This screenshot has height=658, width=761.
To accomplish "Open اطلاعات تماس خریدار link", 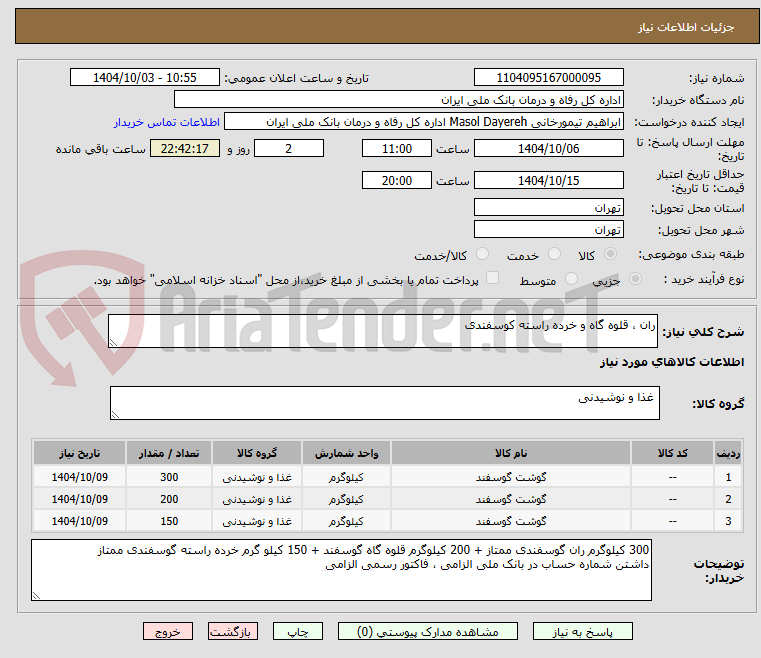I will coord(166,122).
